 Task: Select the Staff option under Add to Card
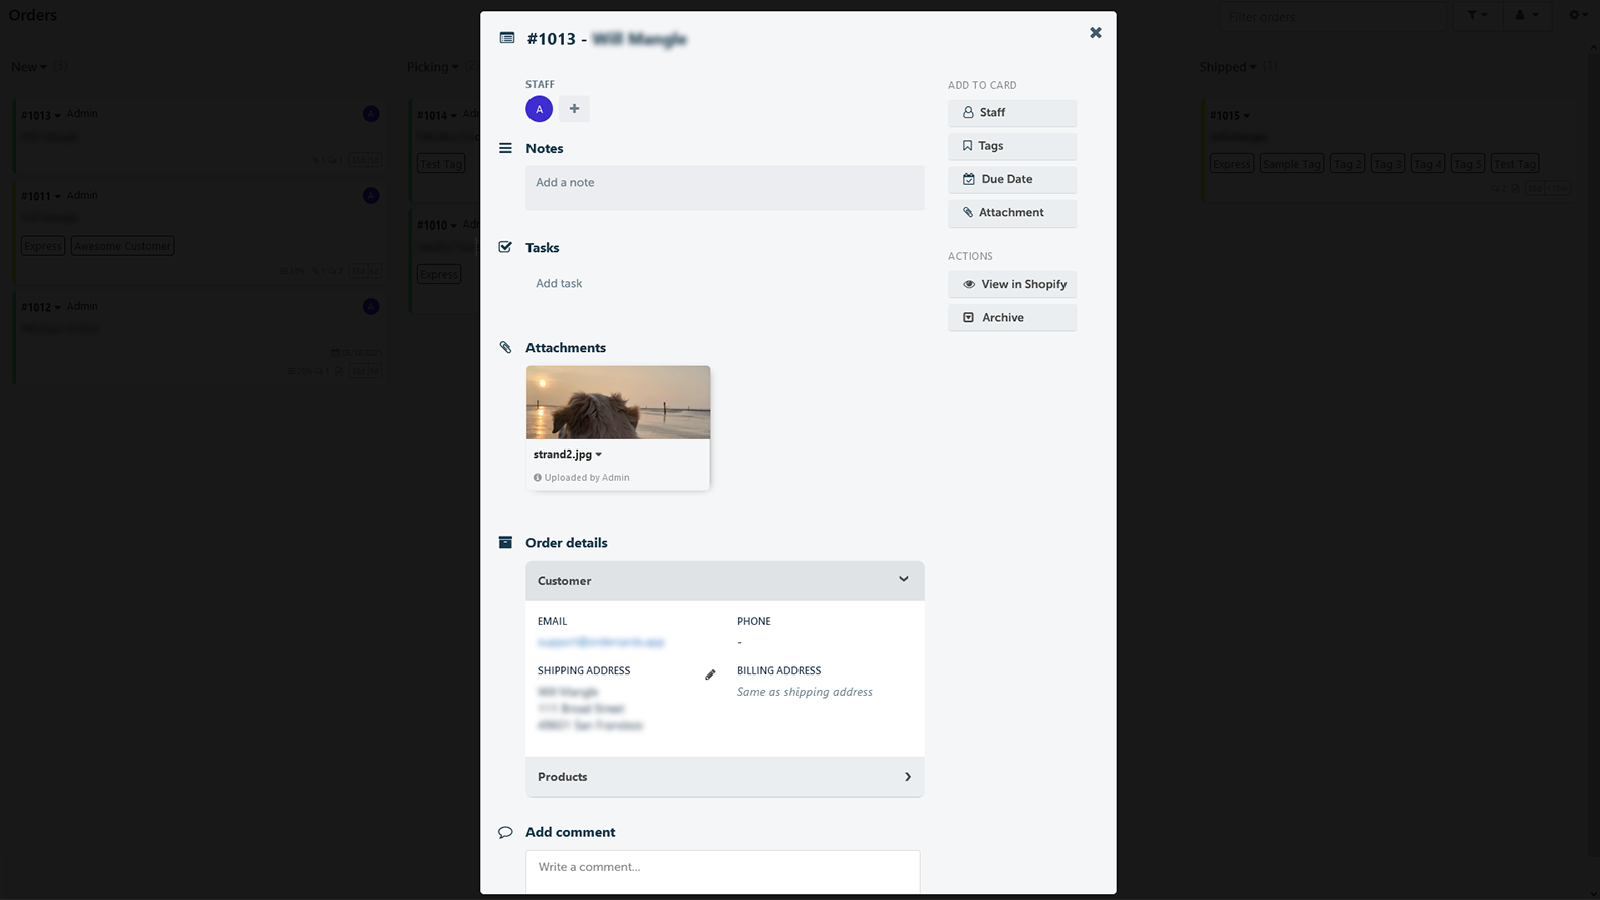click(1011, 112)
